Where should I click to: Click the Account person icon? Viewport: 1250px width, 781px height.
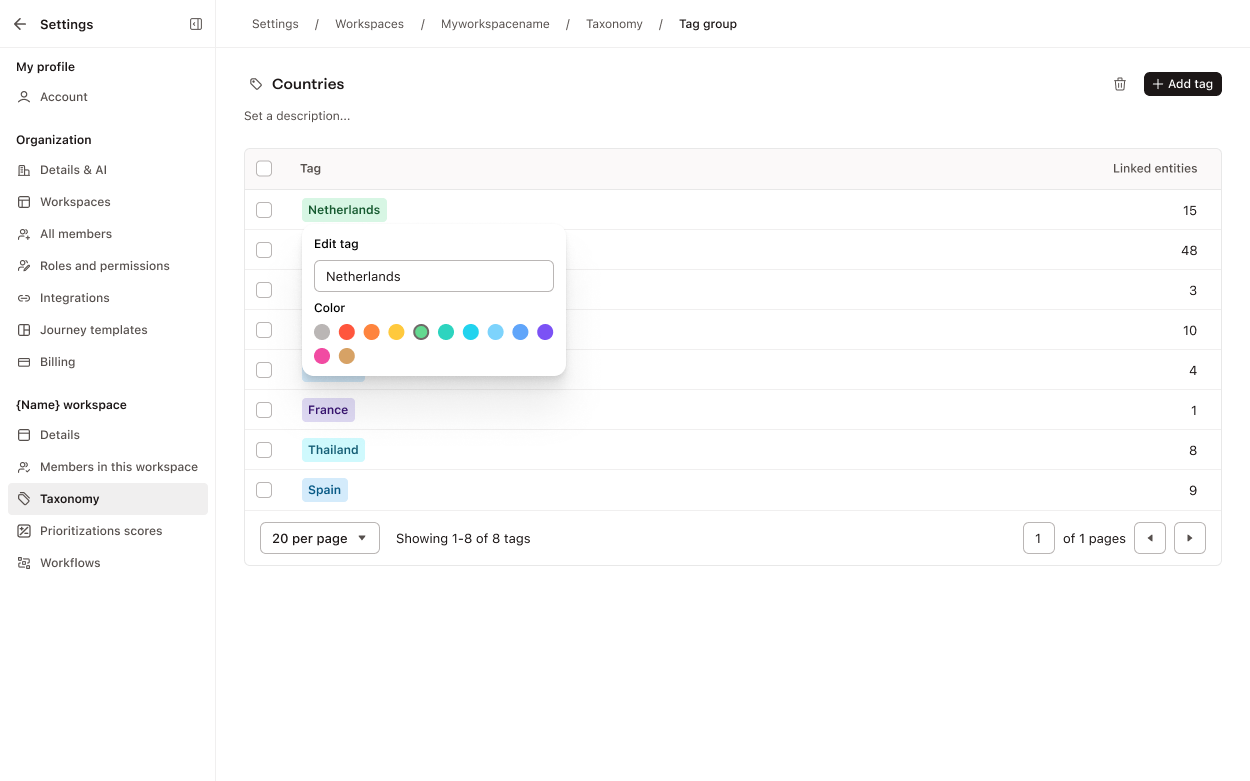[x=24, y=97]
